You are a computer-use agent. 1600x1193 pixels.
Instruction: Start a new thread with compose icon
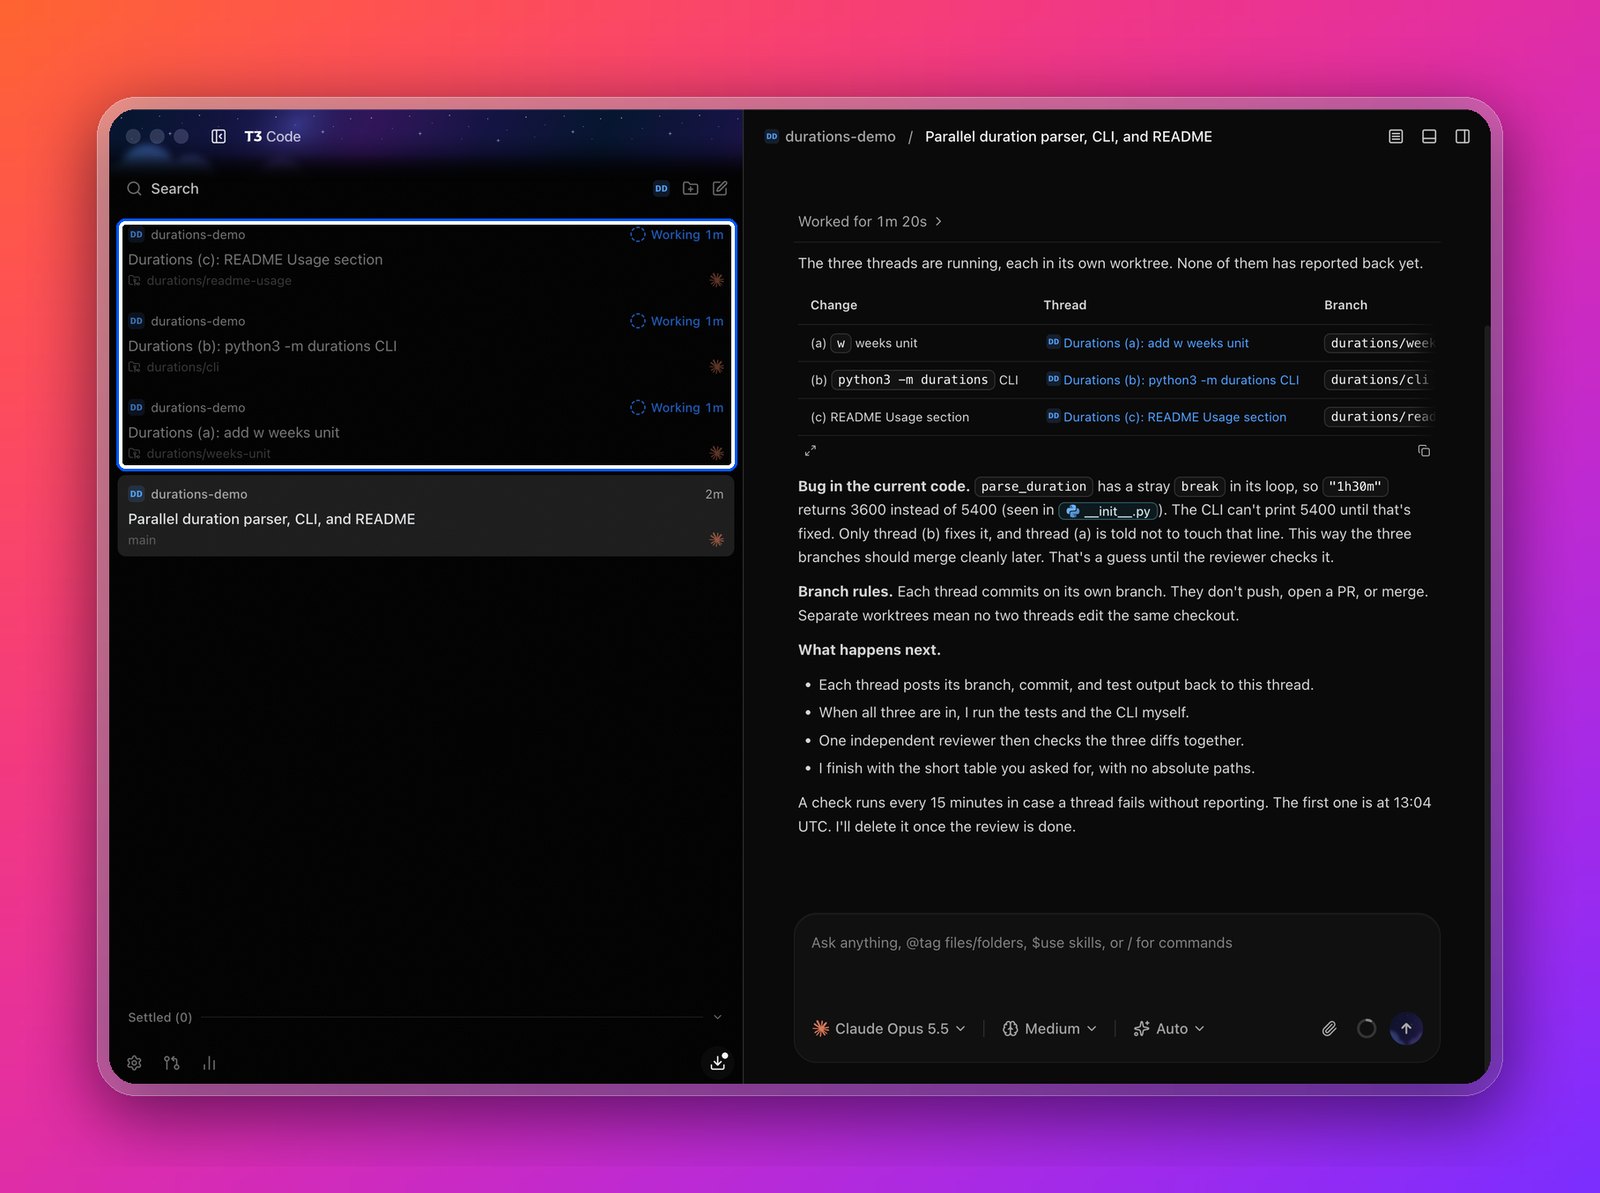[x=720, y=188]
